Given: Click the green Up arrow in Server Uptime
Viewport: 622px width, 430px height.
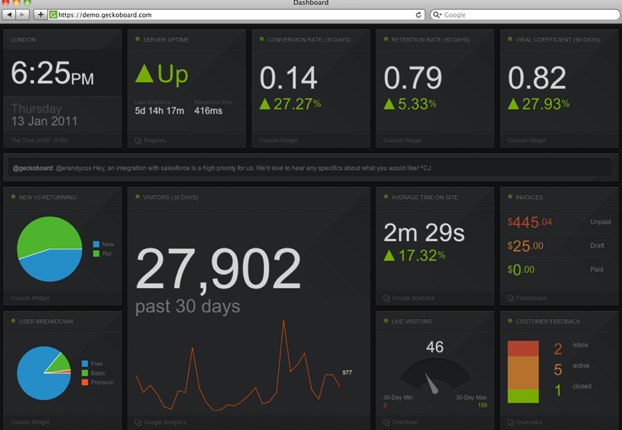Looking at the screenshot, I should pos(144,73).
